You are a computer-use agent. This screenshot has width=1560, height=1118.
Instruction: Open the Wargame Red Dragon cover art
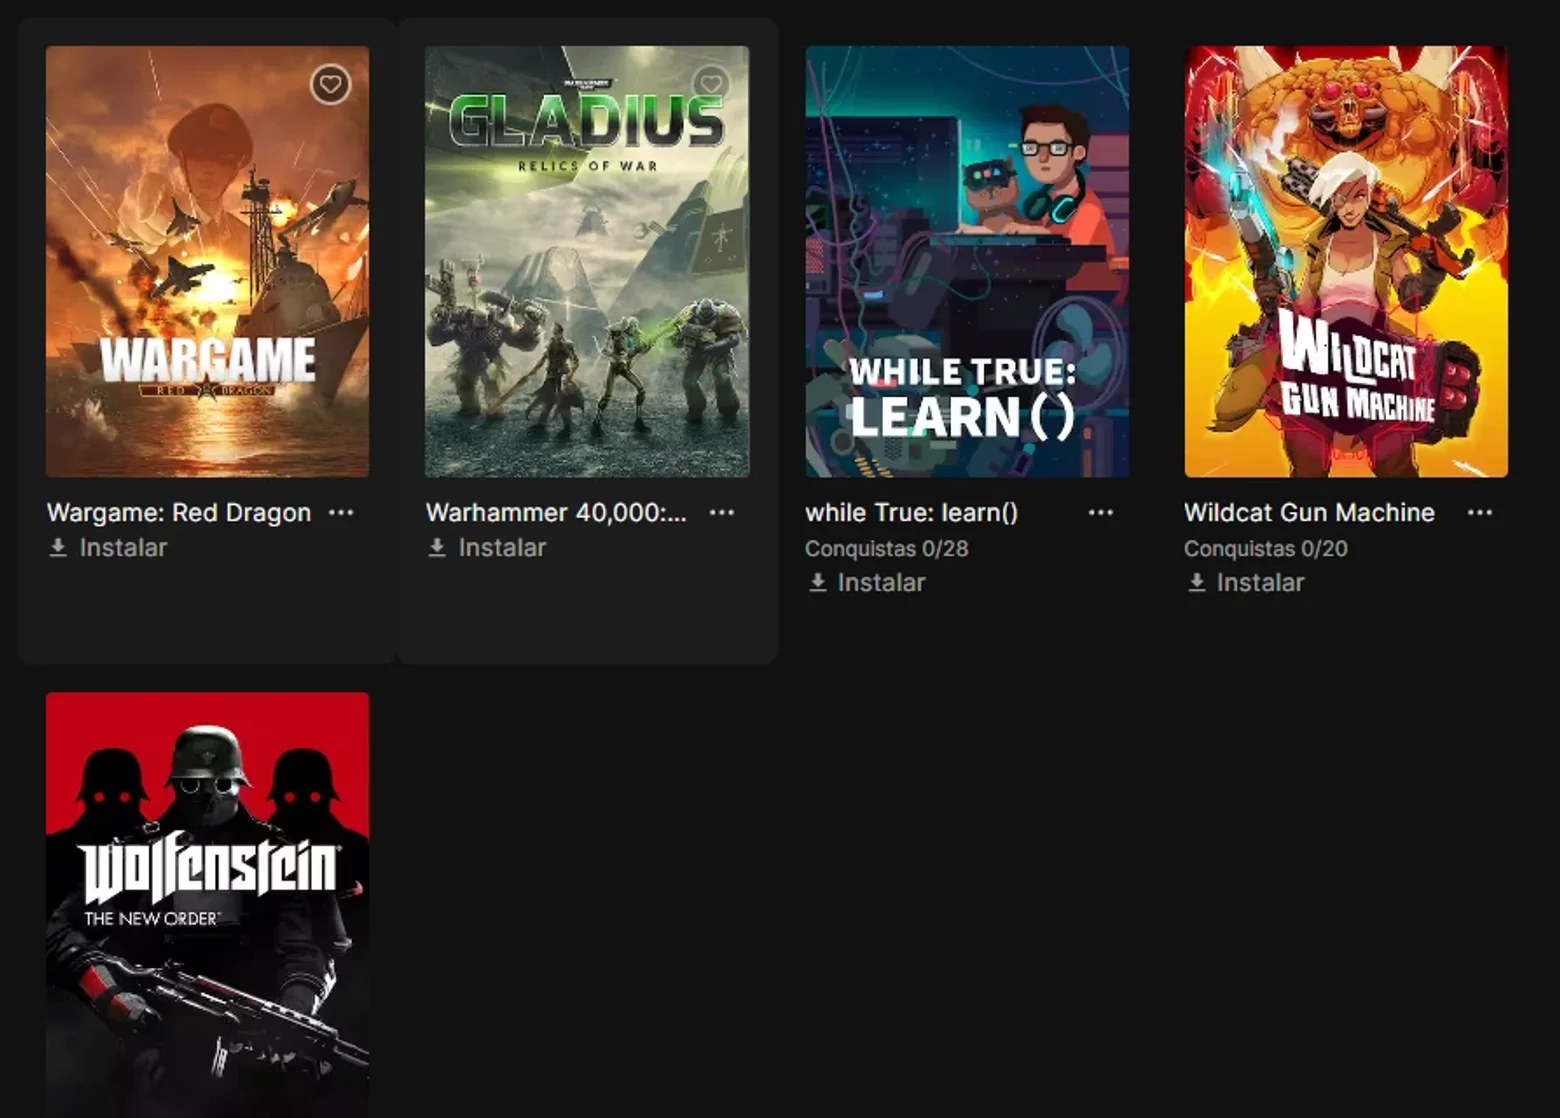[207, 261]
